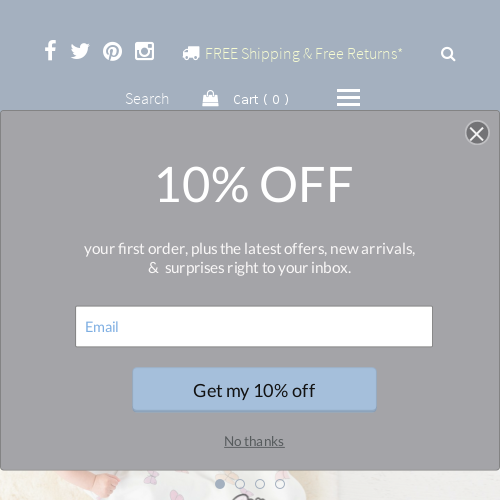The image size is (500, 500).
Task: Open the Facebook page icon
Action: [50, 51]
